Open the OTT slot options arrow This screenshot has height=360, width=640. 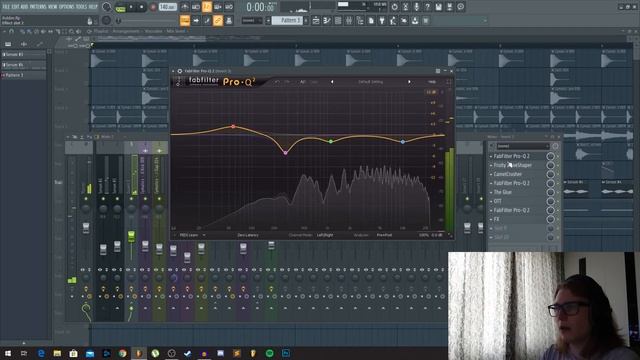[x=491, y=201]
